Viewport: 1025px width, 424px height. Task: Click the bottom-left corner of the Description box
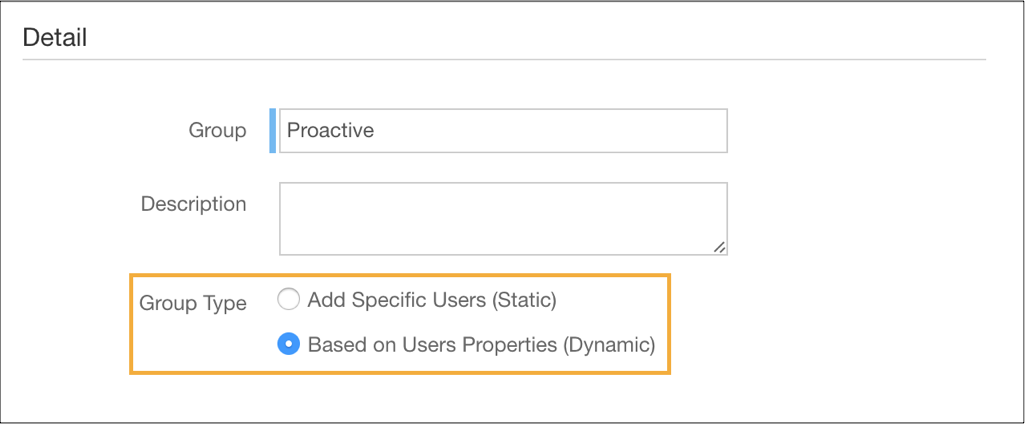click(x=281, y=253)
